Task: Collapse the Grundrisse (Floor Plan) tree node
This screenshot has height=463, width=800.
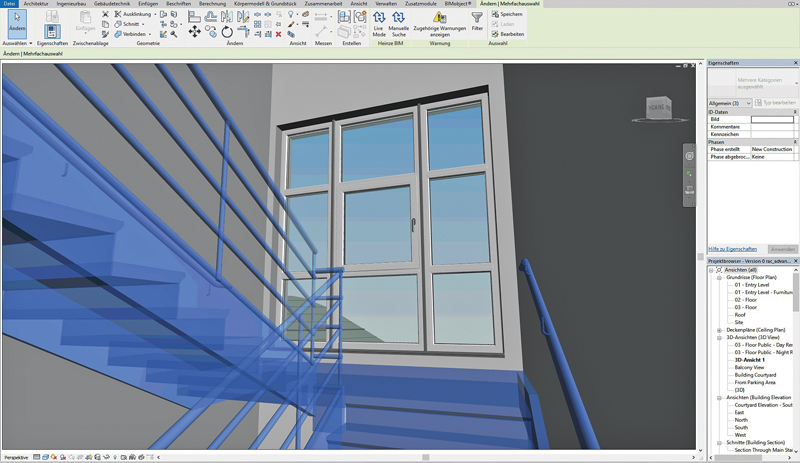Action: point(719,278)
